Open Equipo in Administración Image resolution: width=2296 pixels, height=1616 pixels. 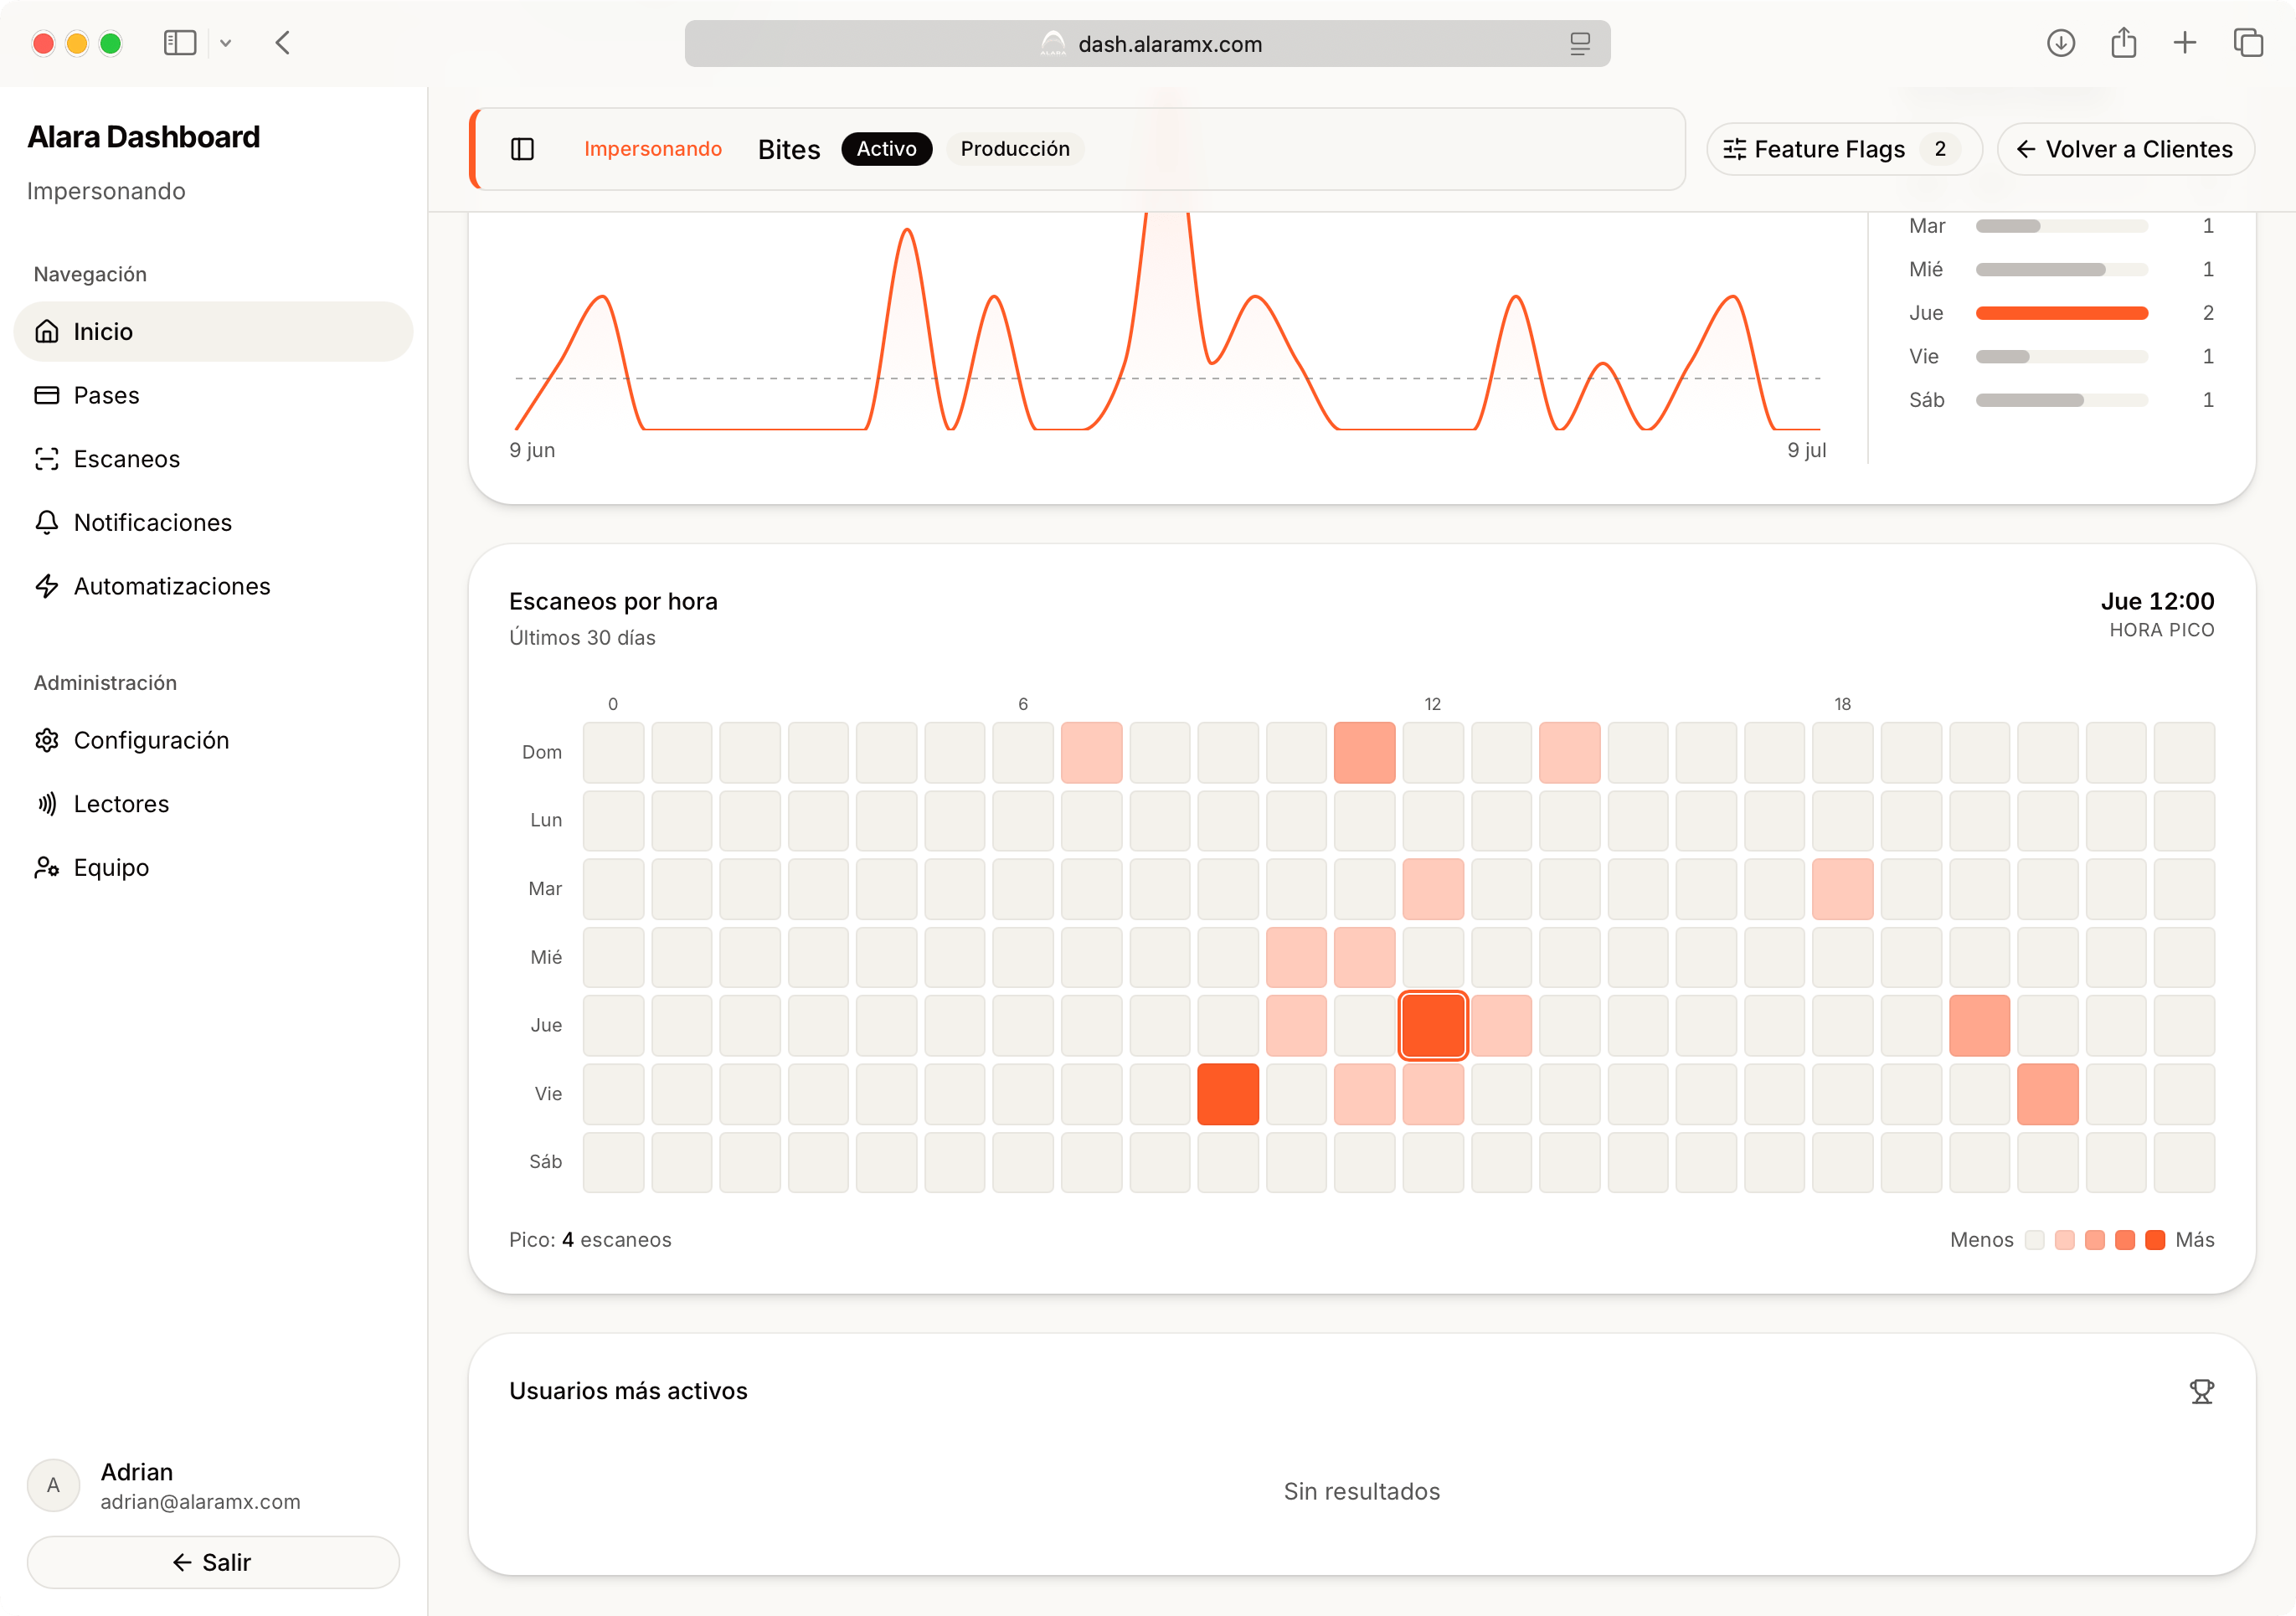coord(213,867)
